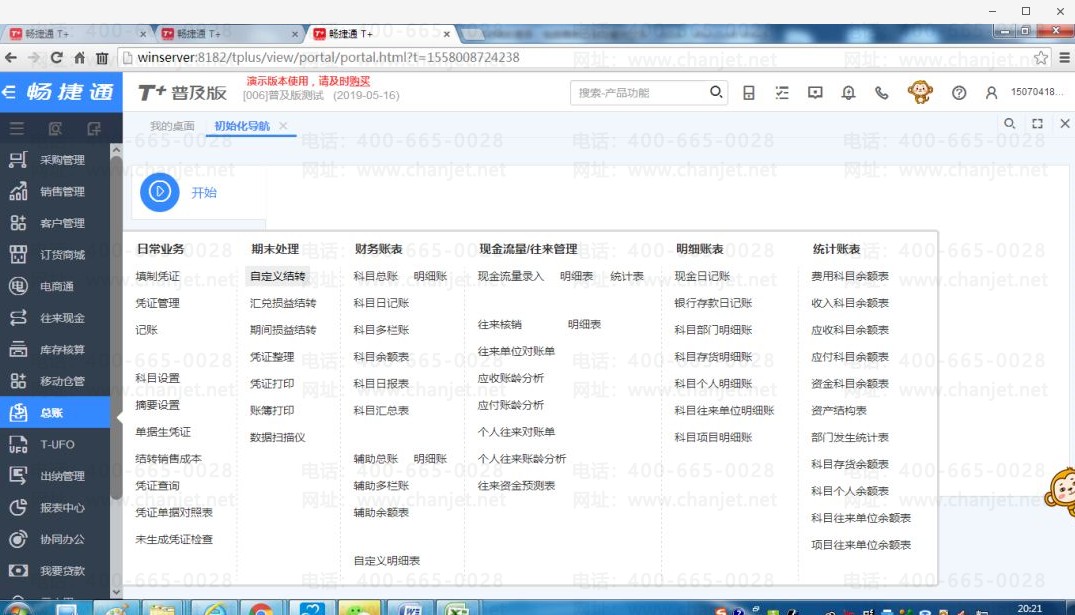The width and height of the screenshot is (1075, 615).
Task: Open the task checklist icon in top toolbar
Action: click(782, 93)
